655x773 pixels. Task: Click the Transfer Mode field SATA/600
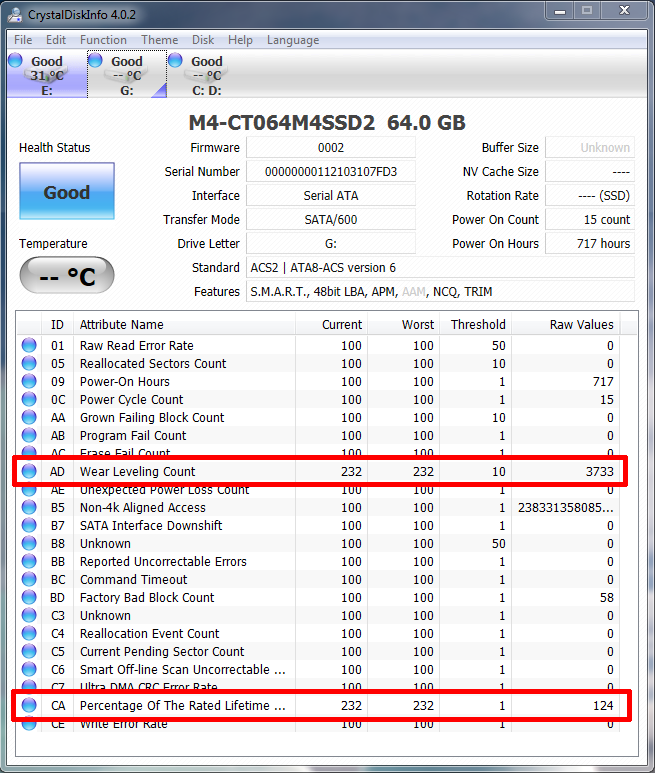[x=331, y=219]
